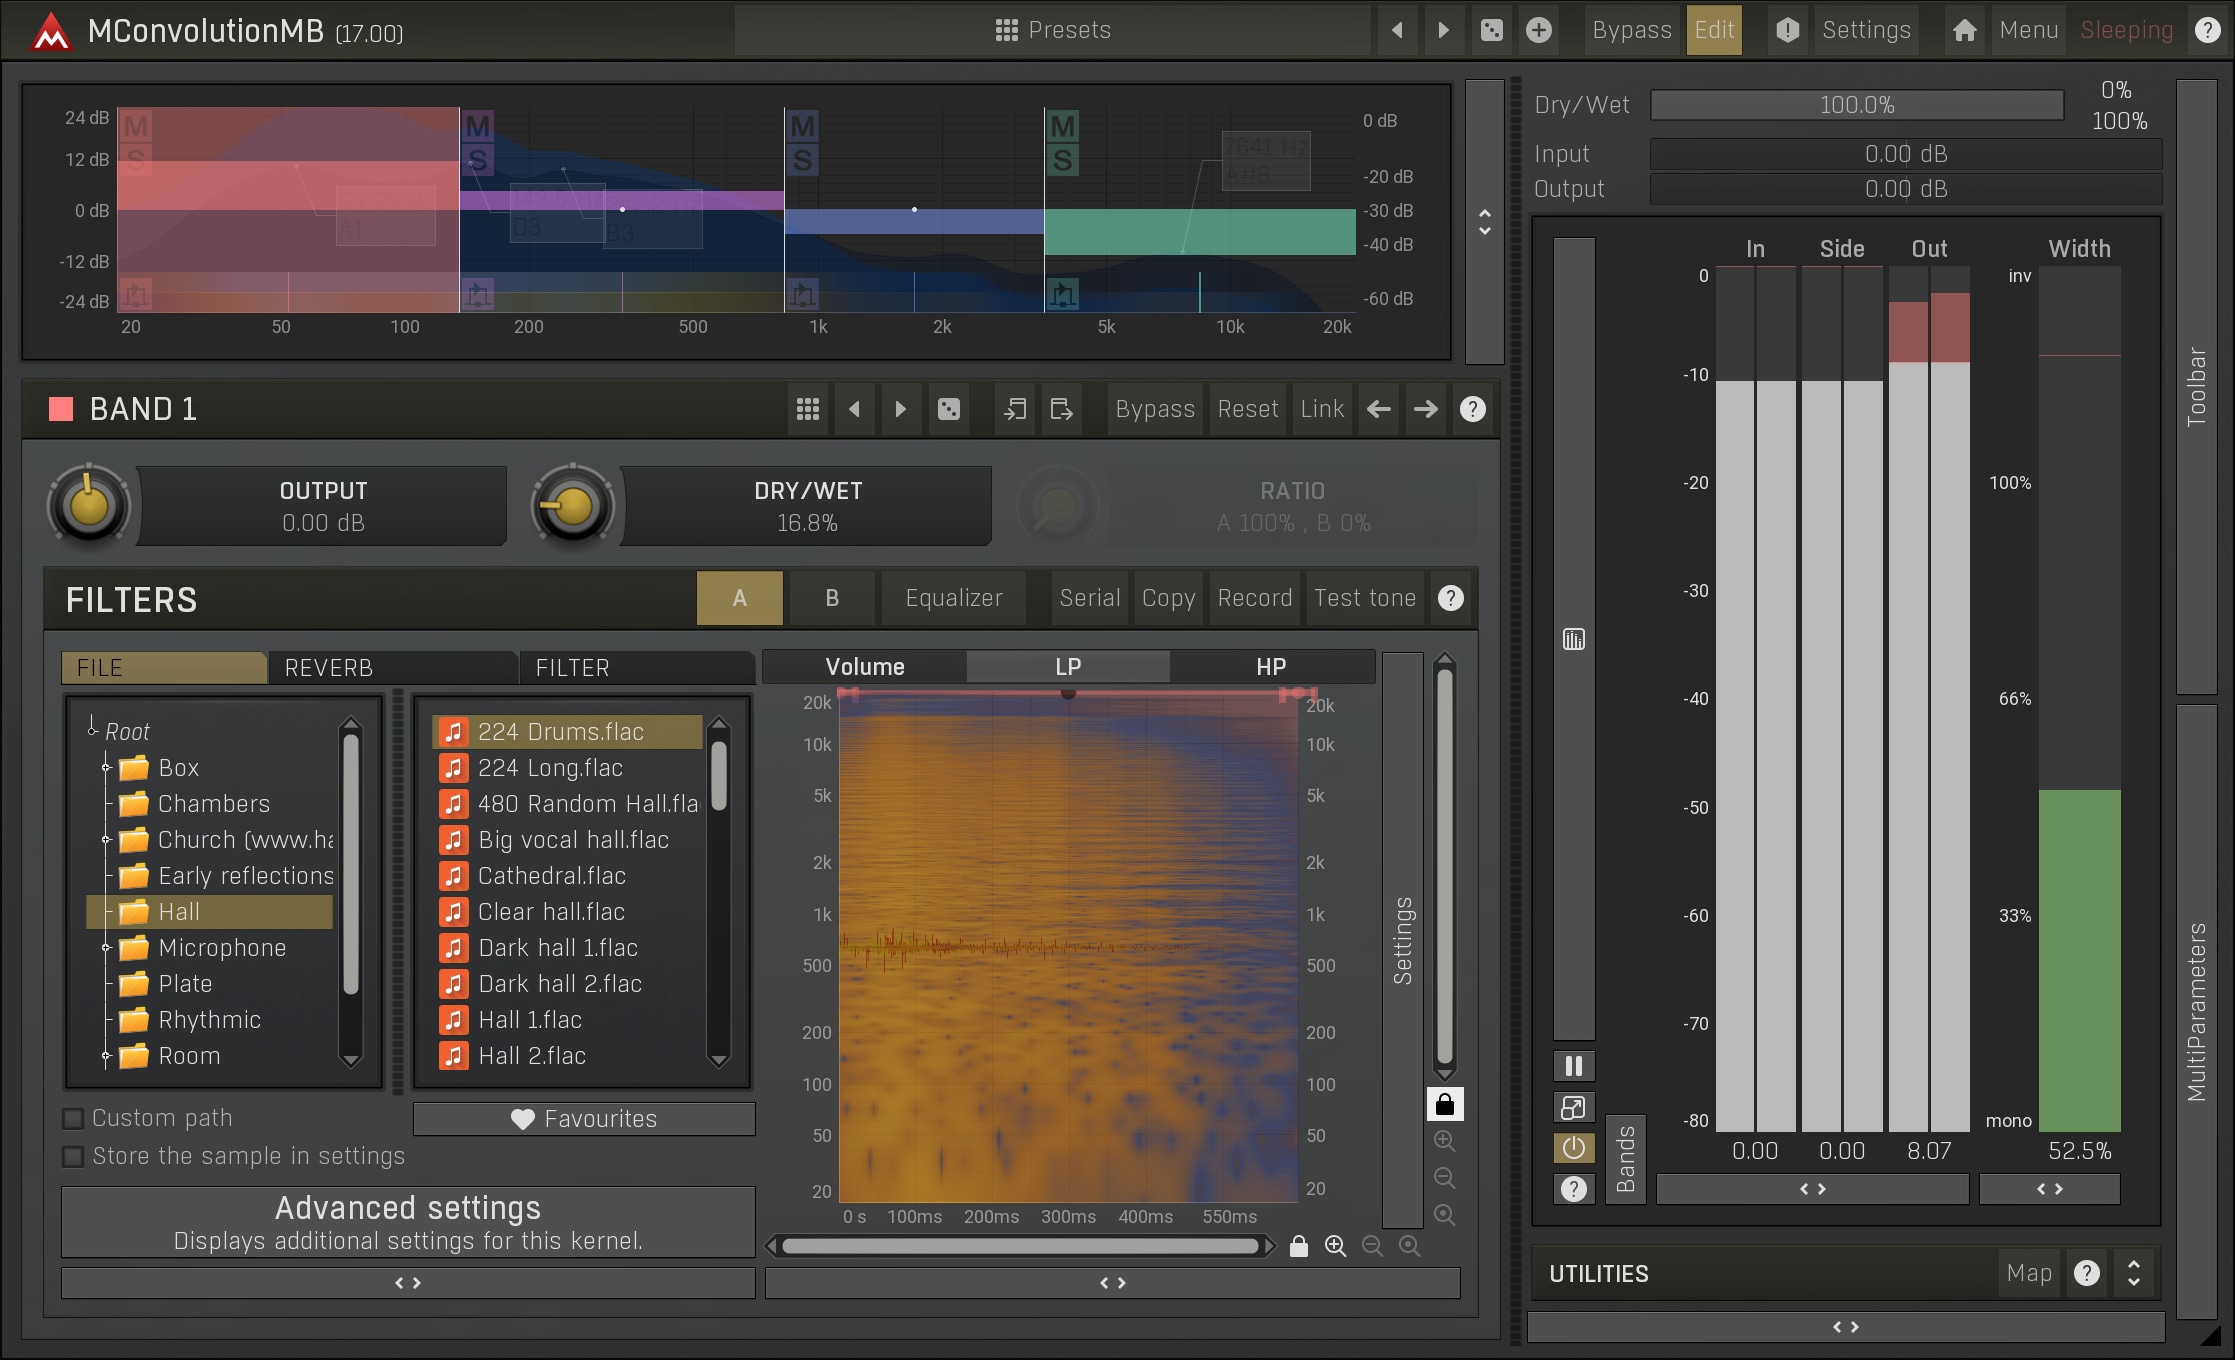Select the LP envelope tab

tap(1067, 667)
